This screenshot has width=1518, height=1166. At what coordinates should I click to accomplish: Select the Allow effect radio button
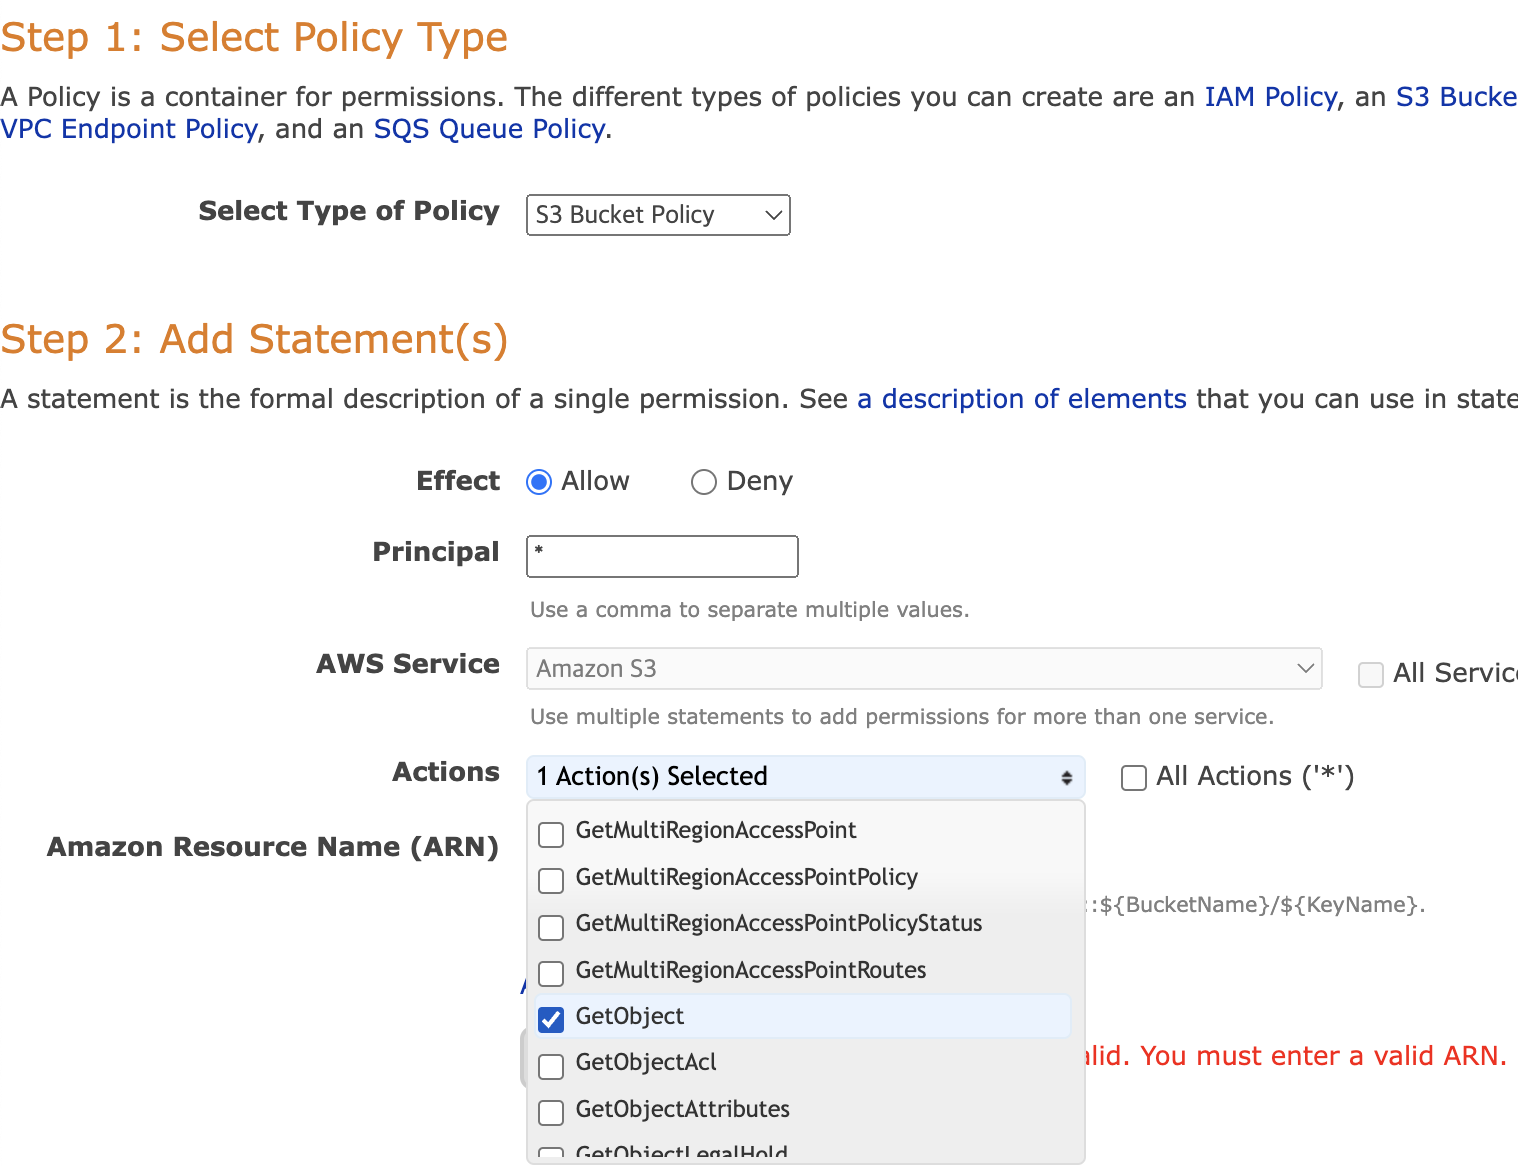click(539, 482)
